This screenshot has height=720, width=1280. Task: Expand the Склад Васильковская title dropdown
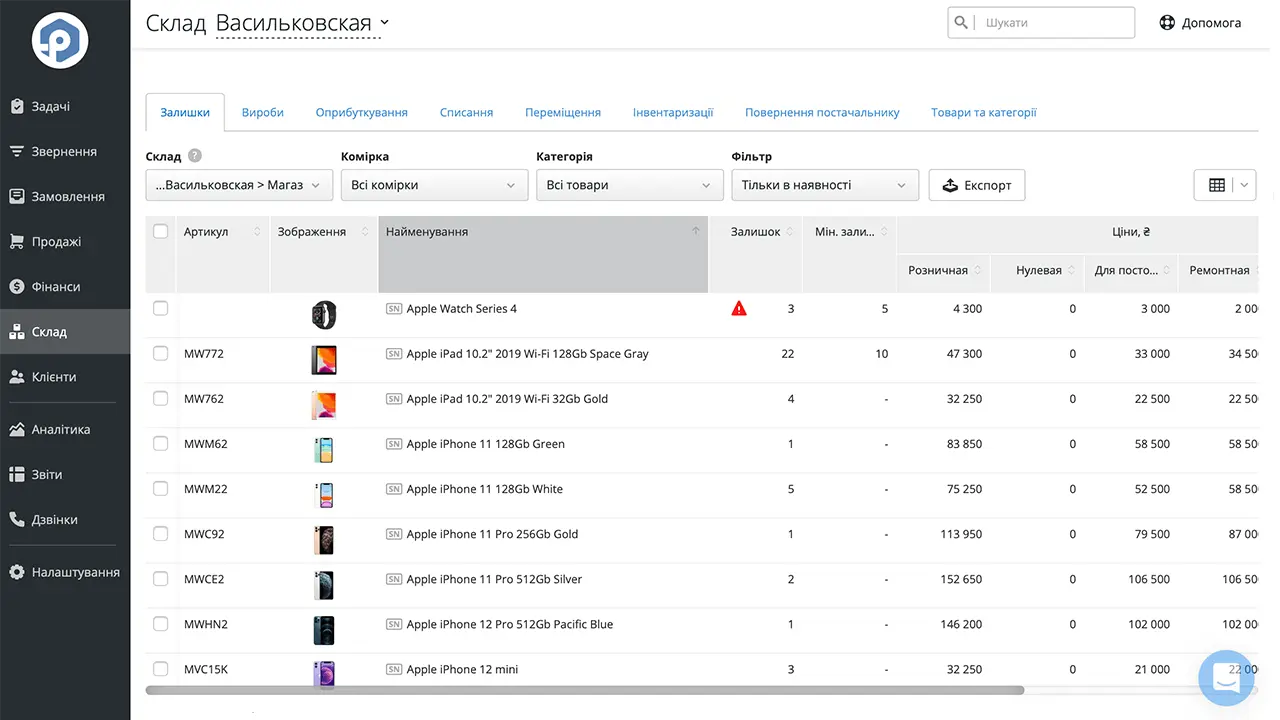[x=385, y=23]
